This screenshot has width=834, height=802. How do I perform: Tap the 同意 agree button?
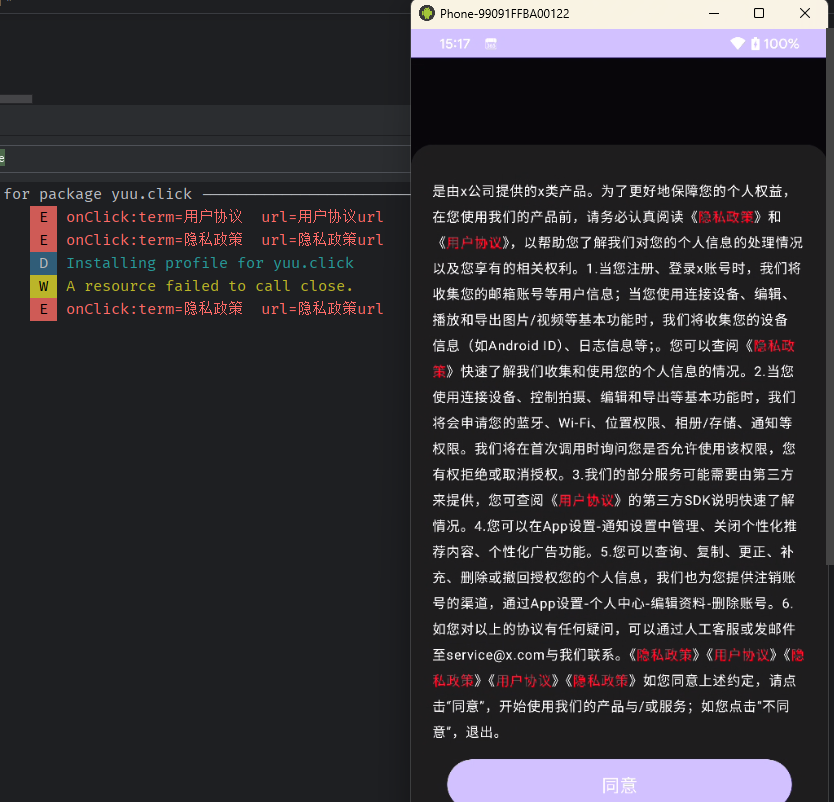(619, 784)
